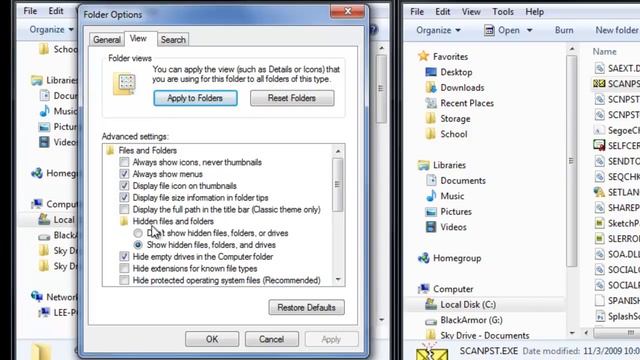The width and height of the screenshot is (640, 360).
Task: Click the Favorites star icon in right window
Action: tap(424, 56)
